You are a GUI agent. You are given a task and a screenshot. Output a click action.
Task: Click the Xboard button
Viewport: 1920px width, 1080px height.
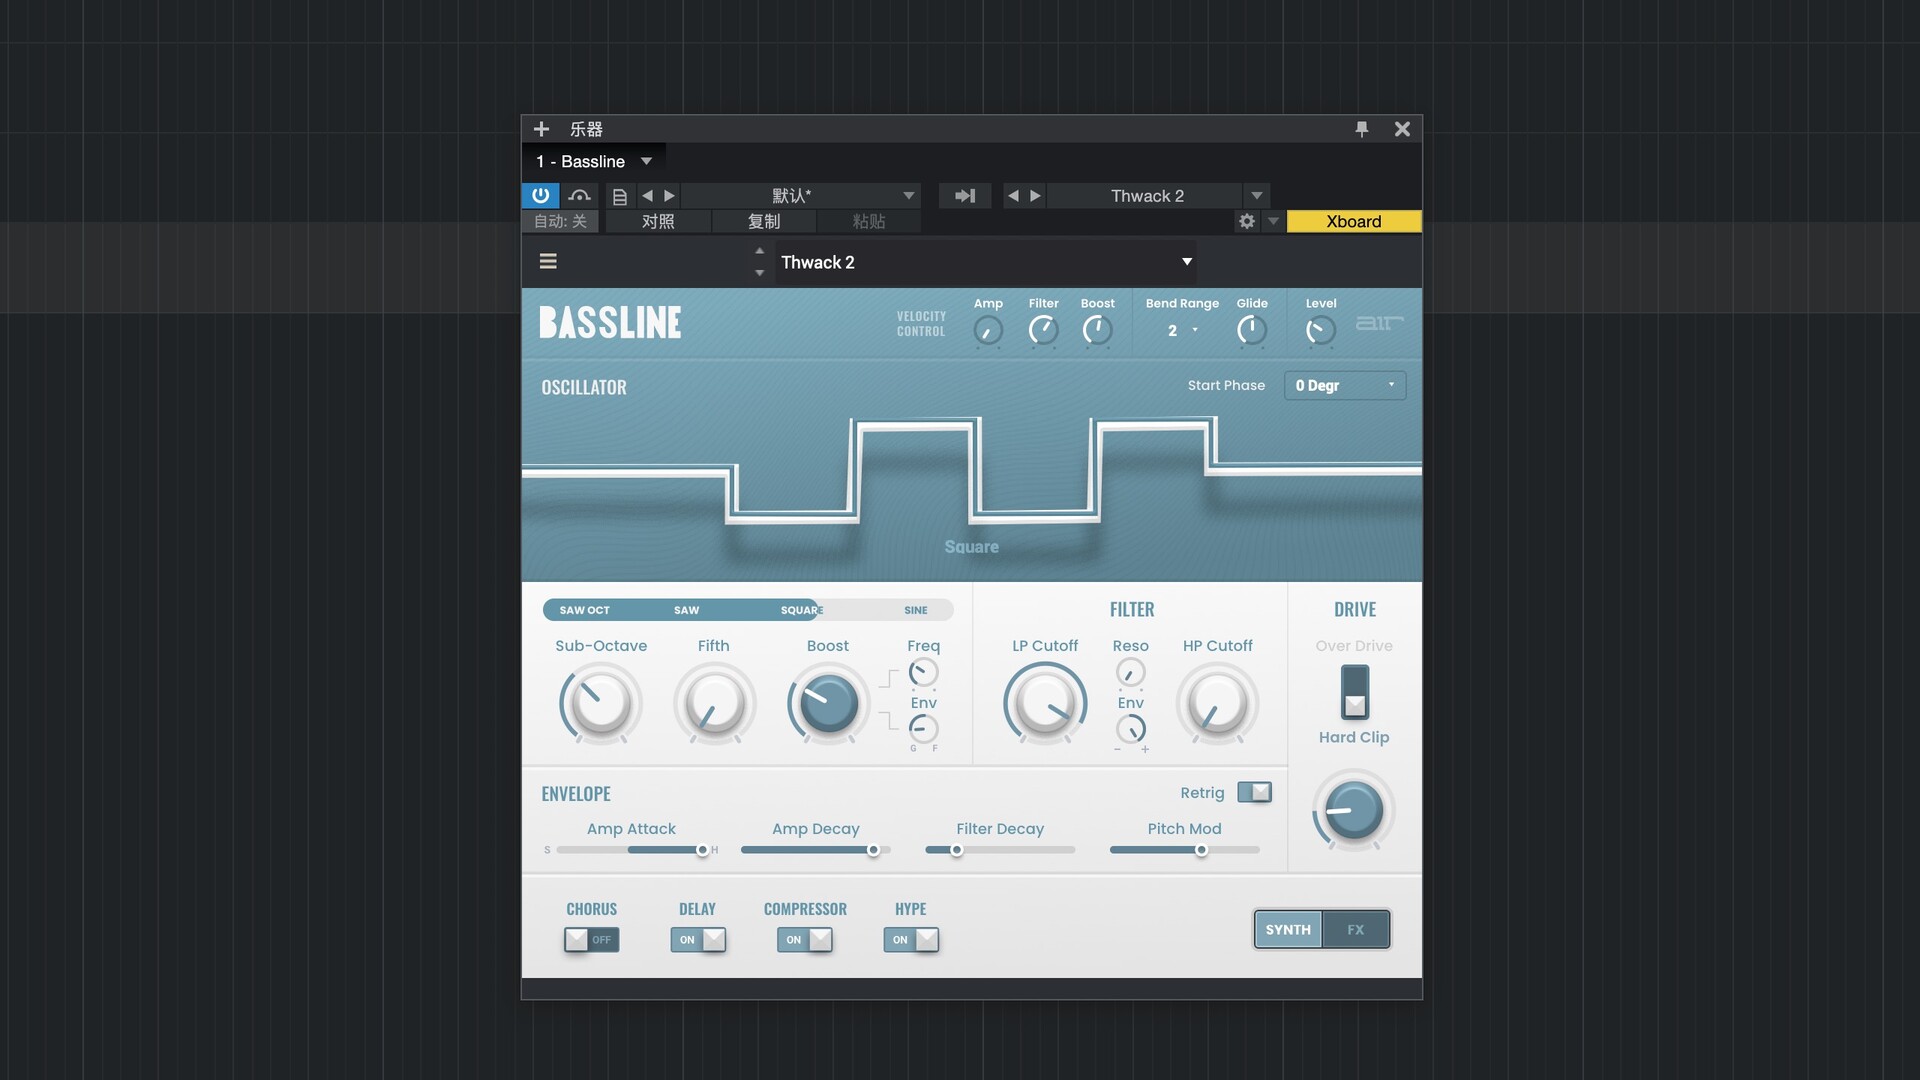pyautogui.click(x=1353, y=222)
